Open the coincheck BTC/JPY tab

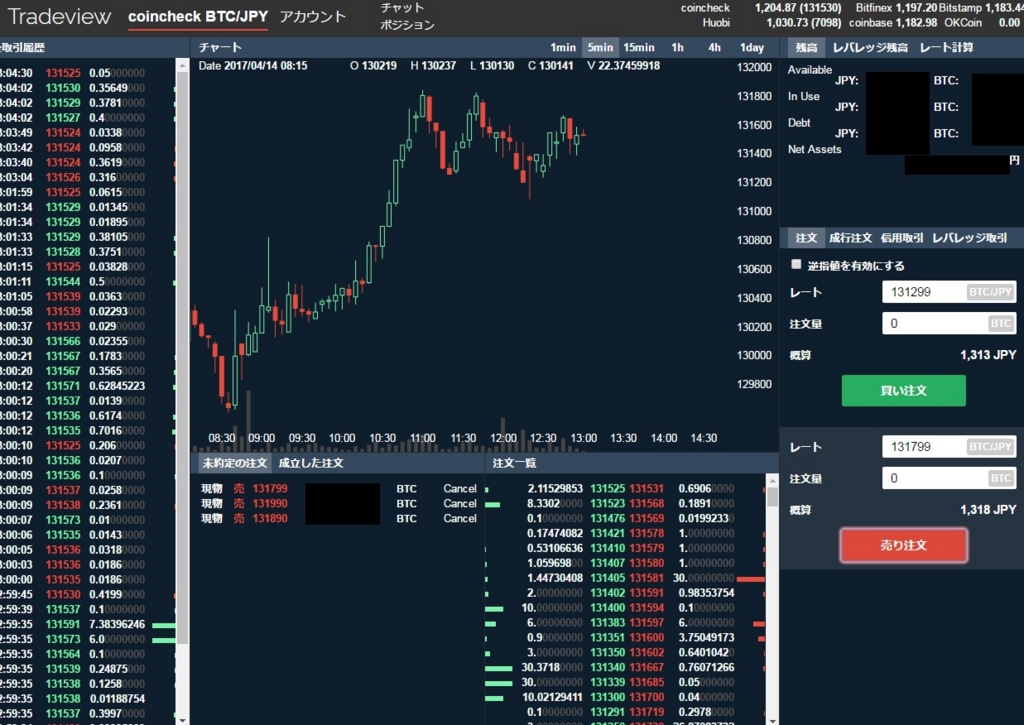(198, 16)
